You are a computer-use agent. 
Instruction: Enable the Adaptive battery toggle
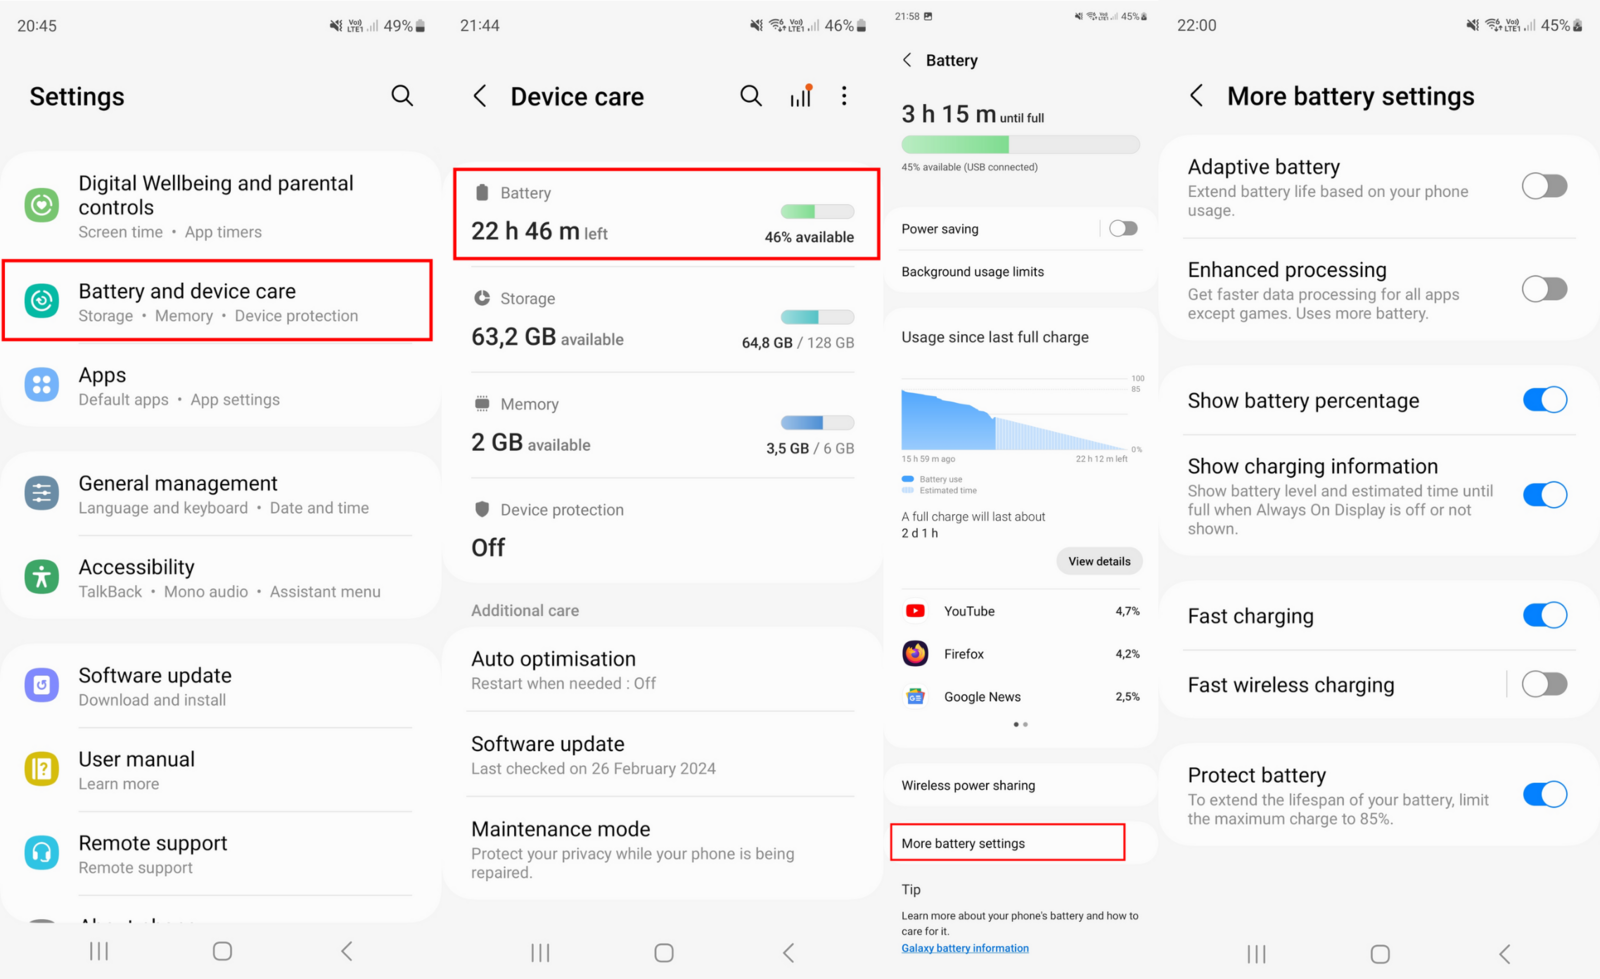1544,187
